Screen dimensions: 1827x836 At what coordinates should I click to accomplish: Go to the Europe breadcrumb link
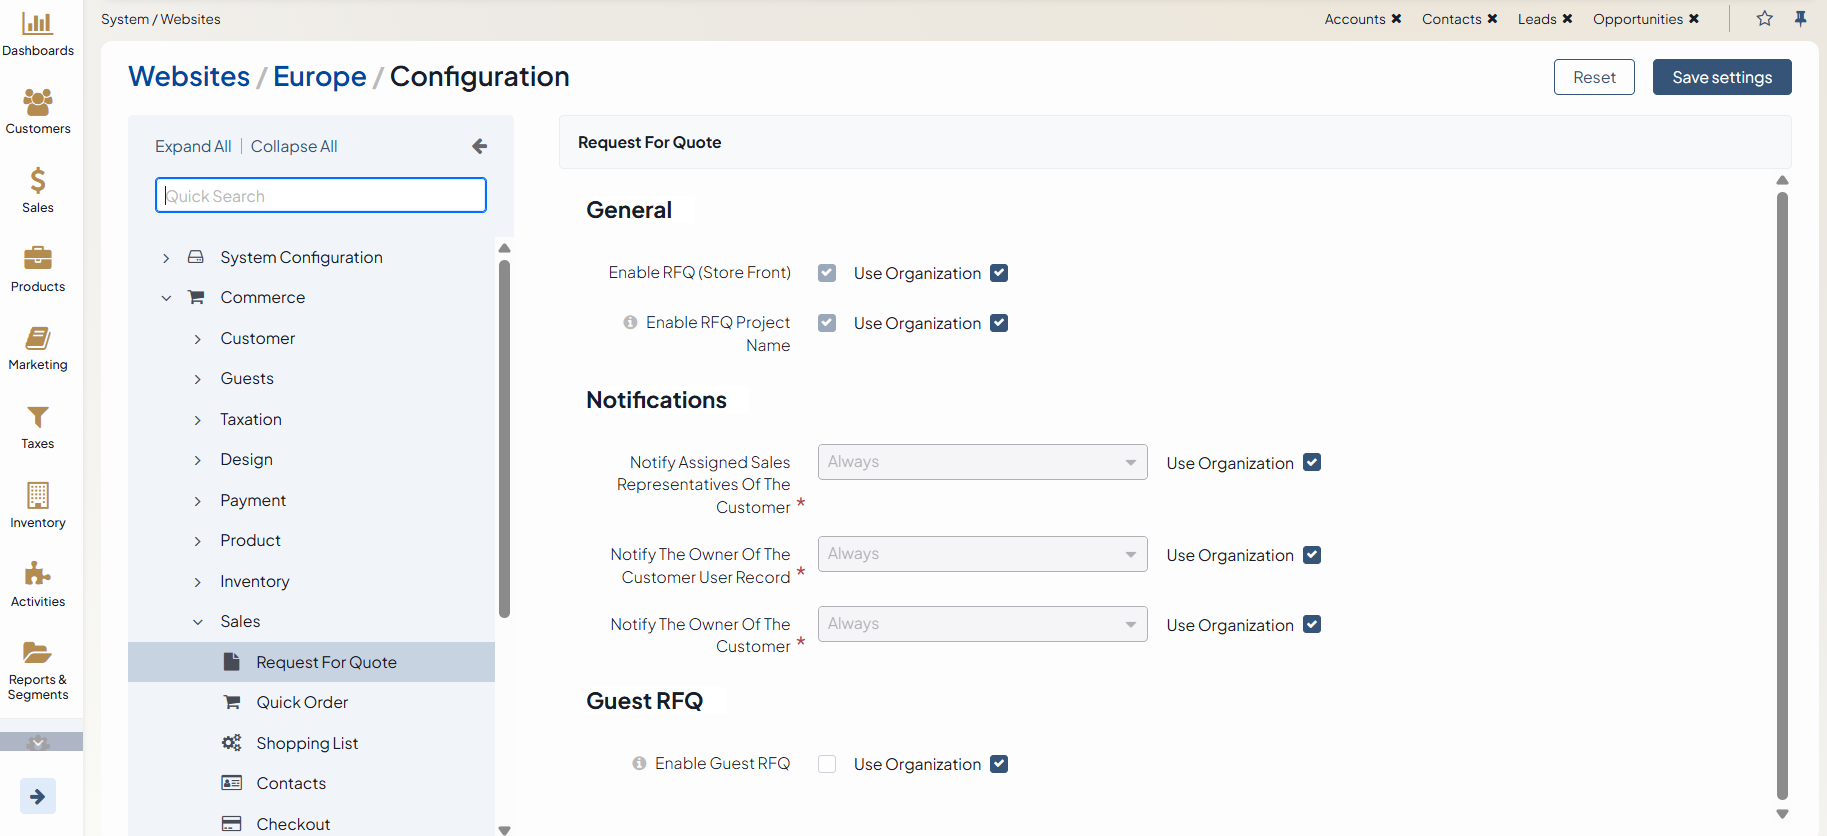[320, 77]
